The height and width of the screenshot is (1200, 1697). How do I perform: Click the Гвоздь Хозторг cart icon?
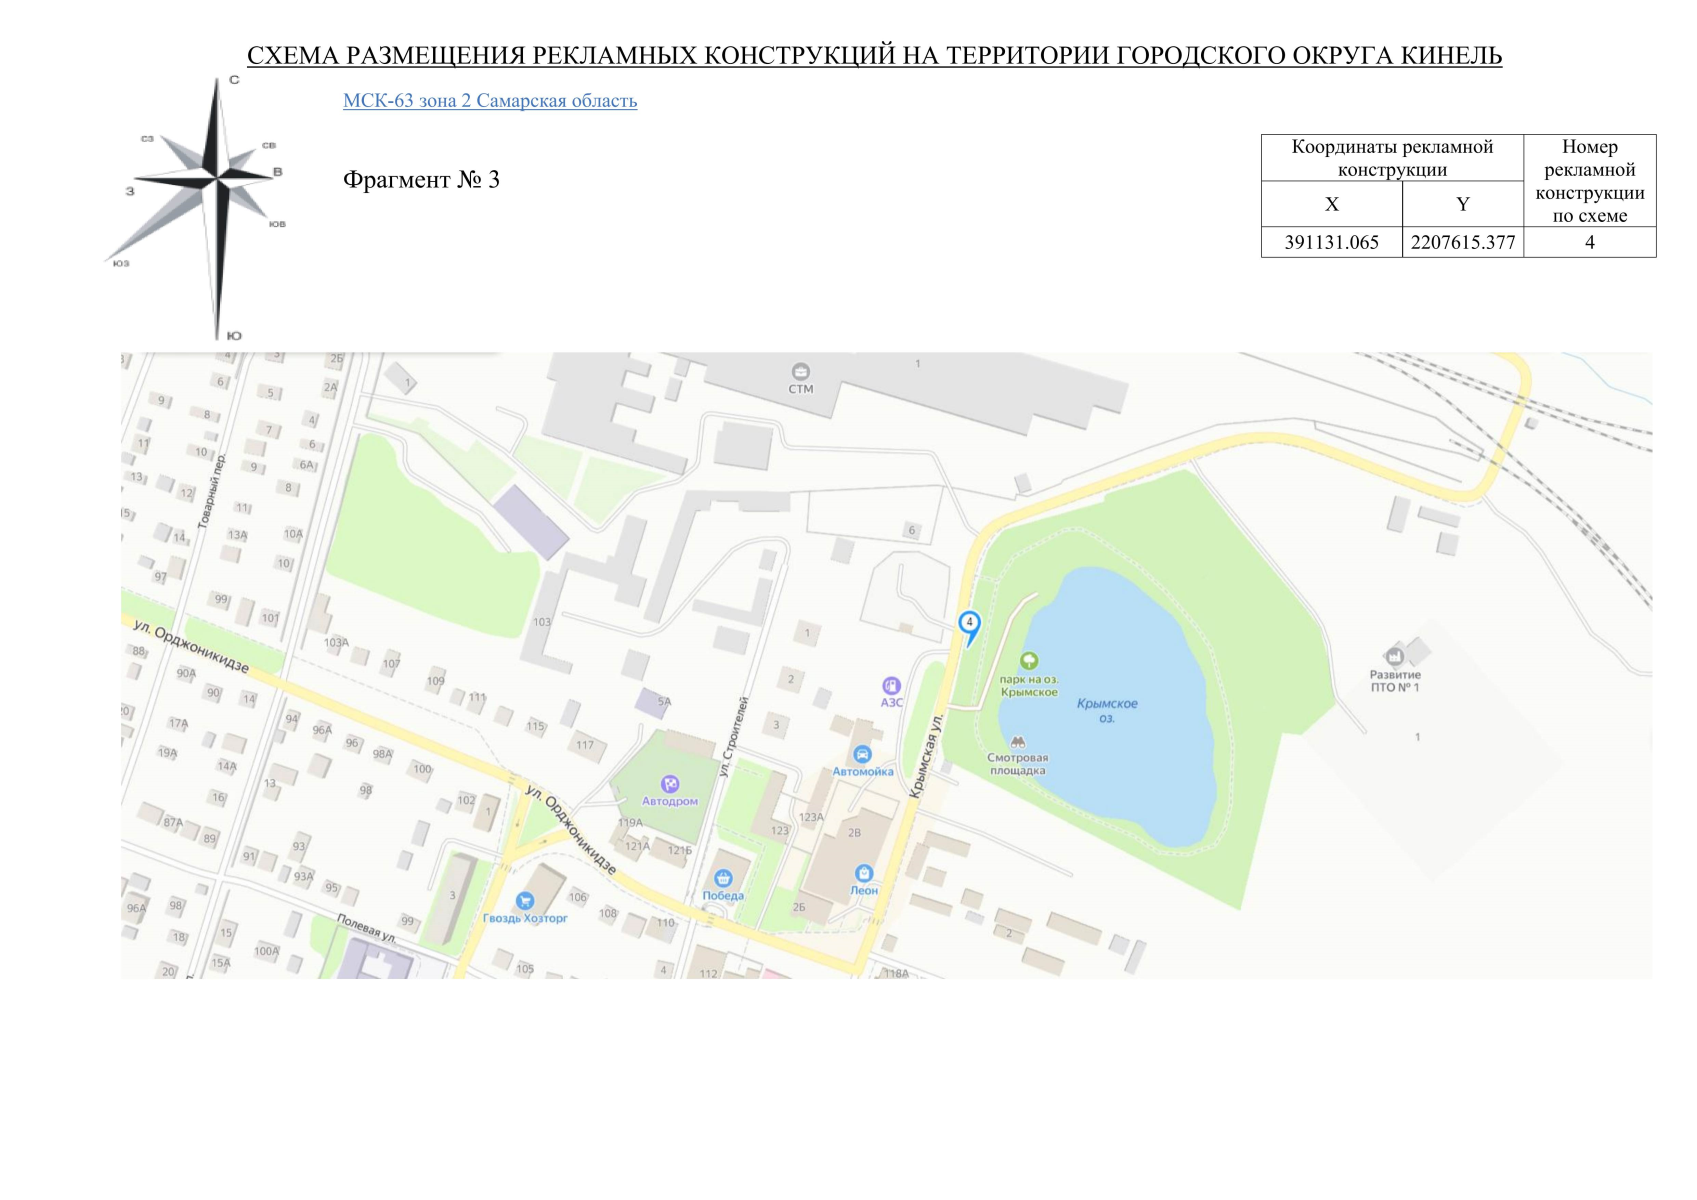point(525,901)
